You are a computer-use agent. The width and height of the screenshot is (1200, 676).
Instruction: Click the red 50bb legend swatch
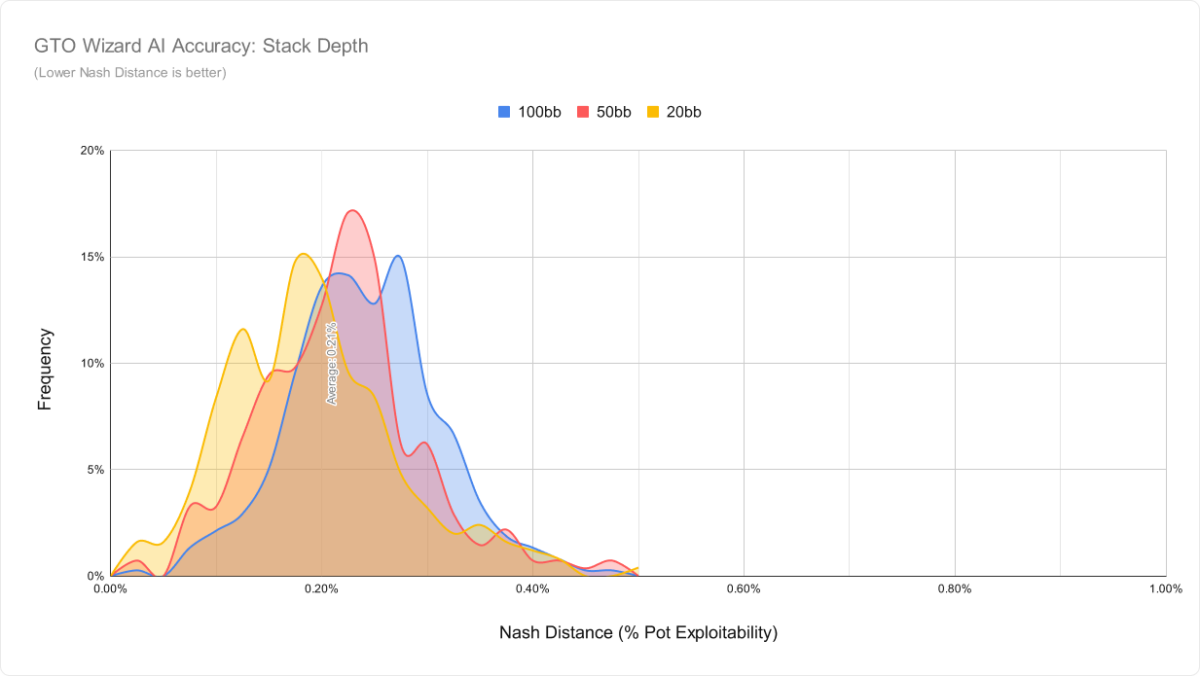click(583, 112)
